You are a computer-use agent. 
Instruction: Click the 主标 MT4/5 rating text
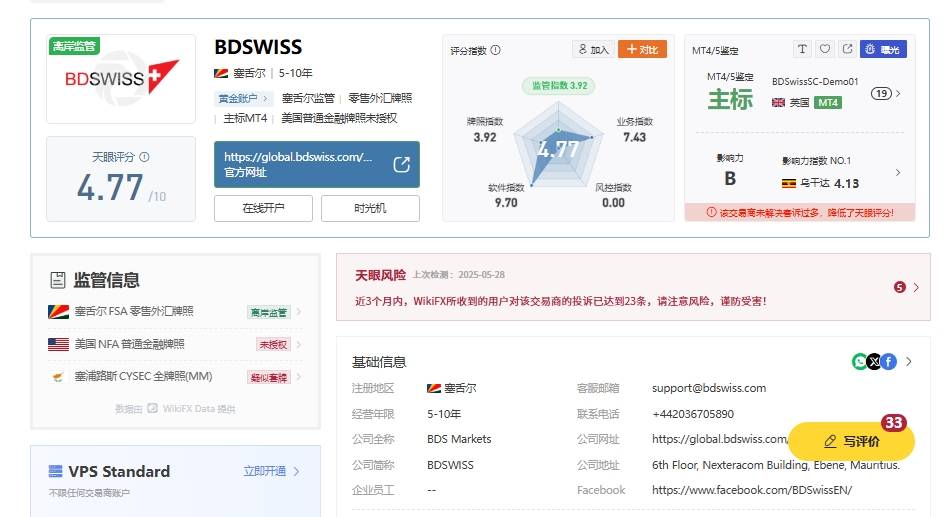[x=730, y=99]
